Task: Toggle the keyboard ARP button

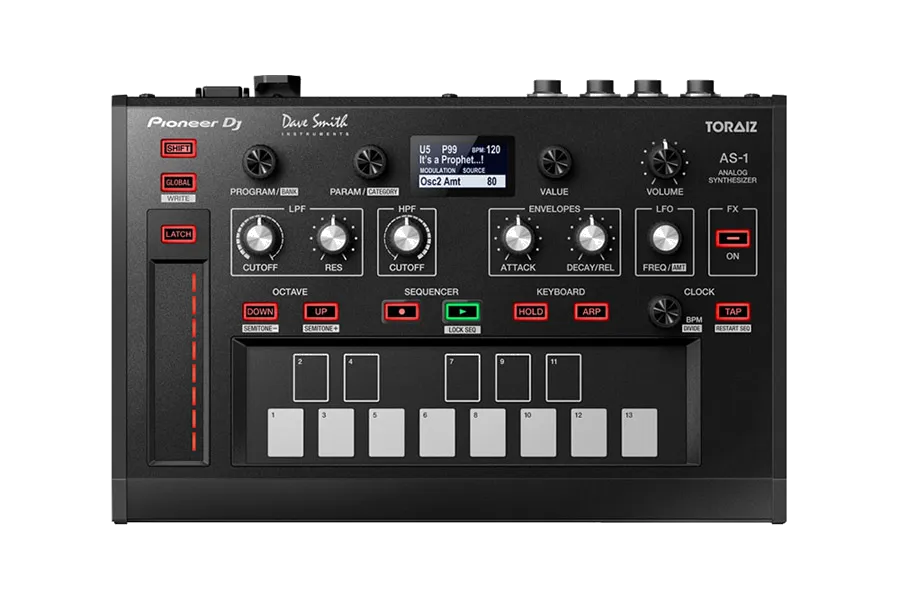Action: pos(591,312)
